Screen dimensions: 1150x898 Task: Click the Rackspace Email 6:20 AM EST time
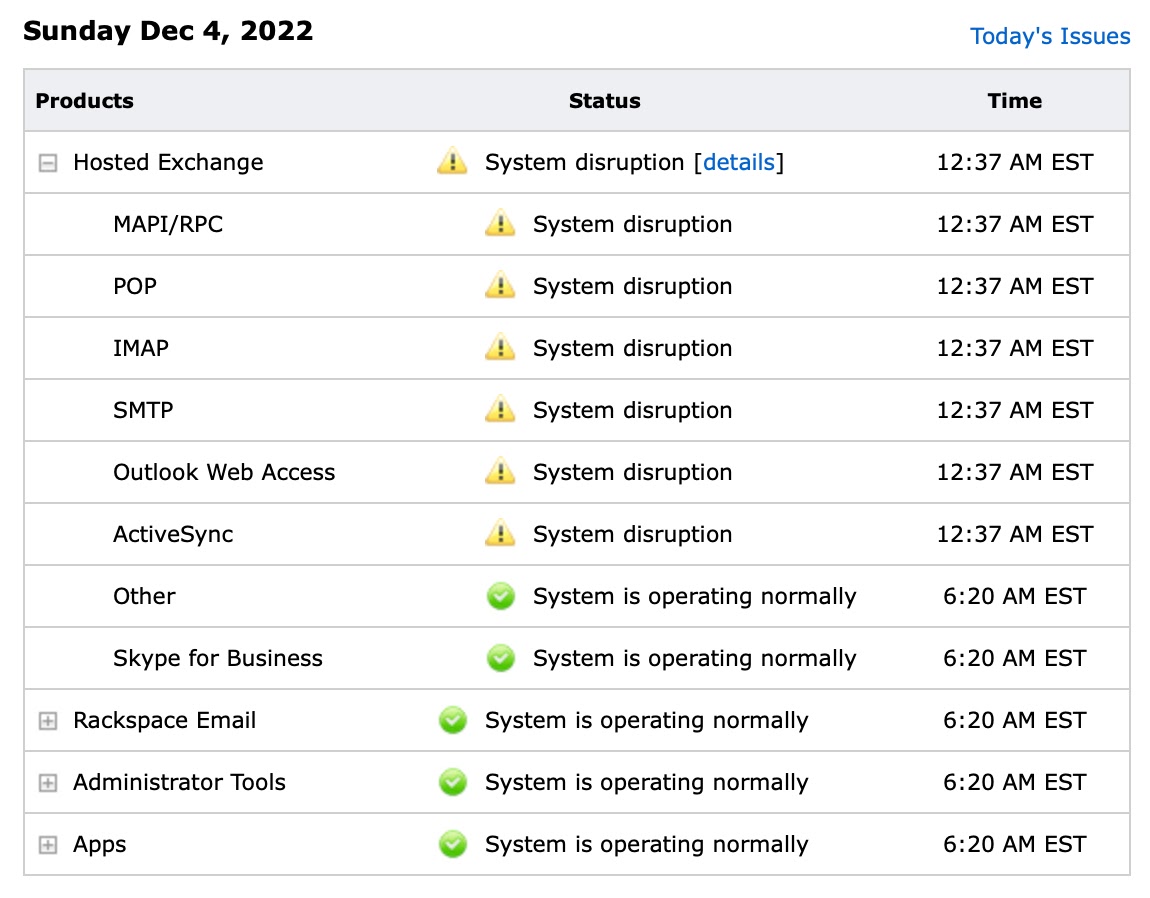[1014, 720]
